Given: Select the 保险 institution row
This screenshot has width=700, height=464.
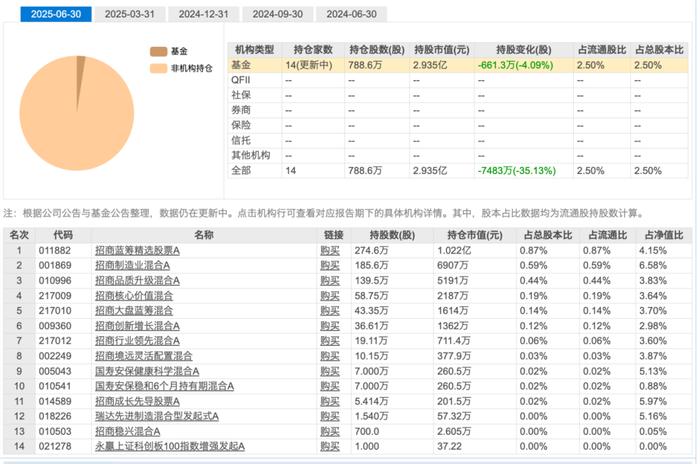Looking at the screenshot, I should tap(458, 125).
